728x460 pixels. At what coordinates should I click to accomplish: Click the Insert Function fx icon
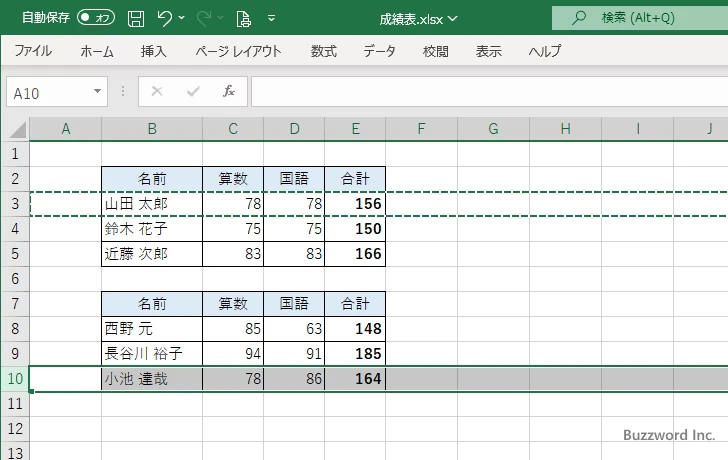229,91
